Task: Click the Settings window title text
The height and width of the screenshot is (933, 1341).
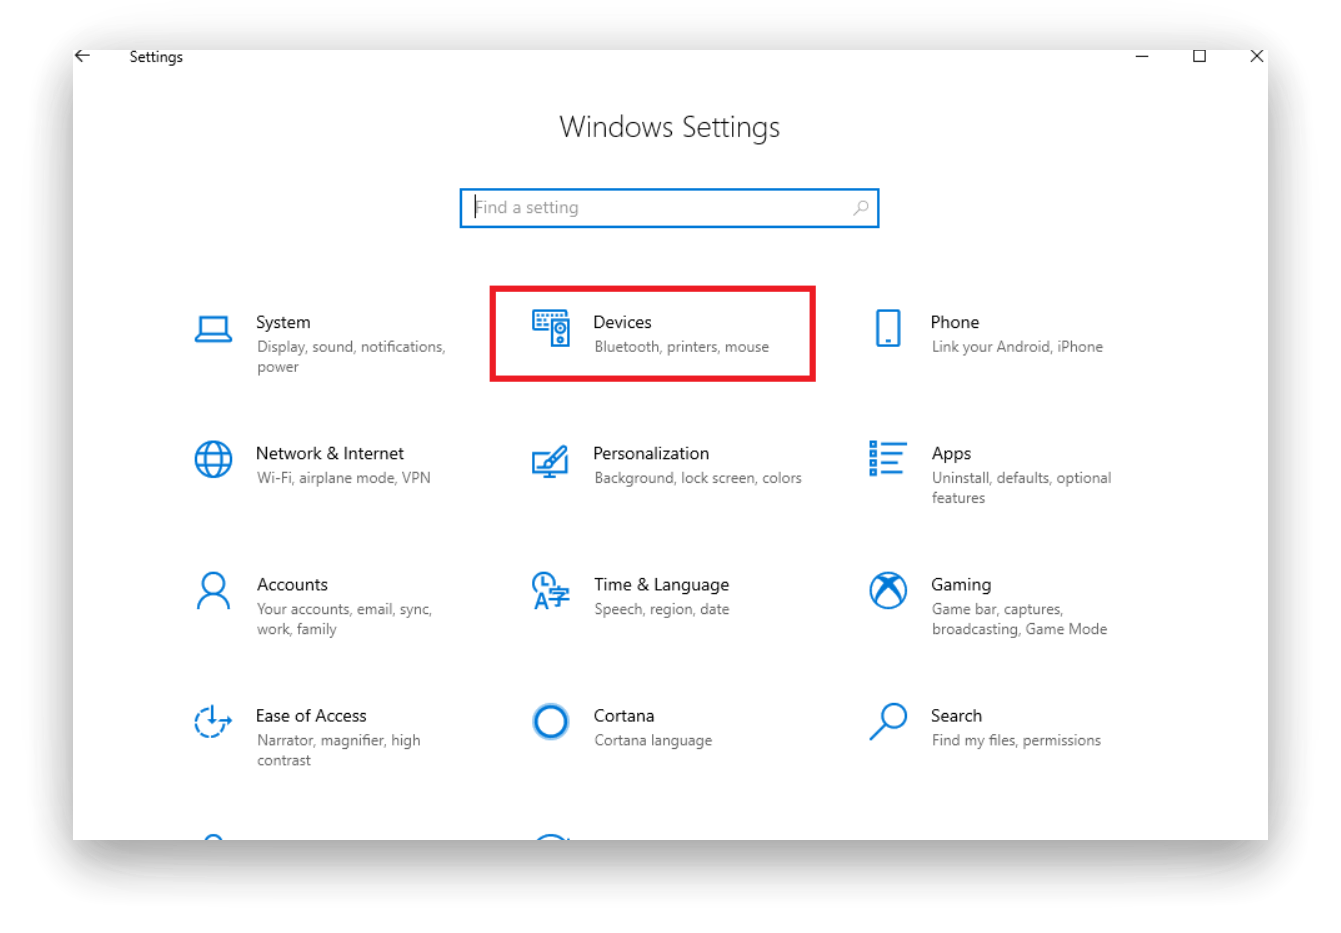Action: pyautogui.click(x=156, y=57)
